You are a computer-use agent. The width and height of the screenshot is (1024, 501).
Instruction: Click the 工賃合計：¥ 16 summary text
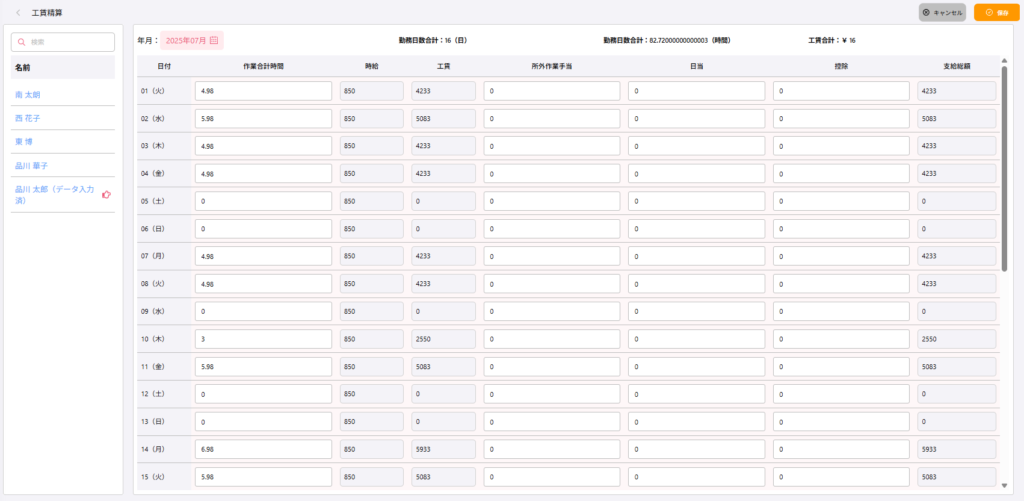point(832,40)
